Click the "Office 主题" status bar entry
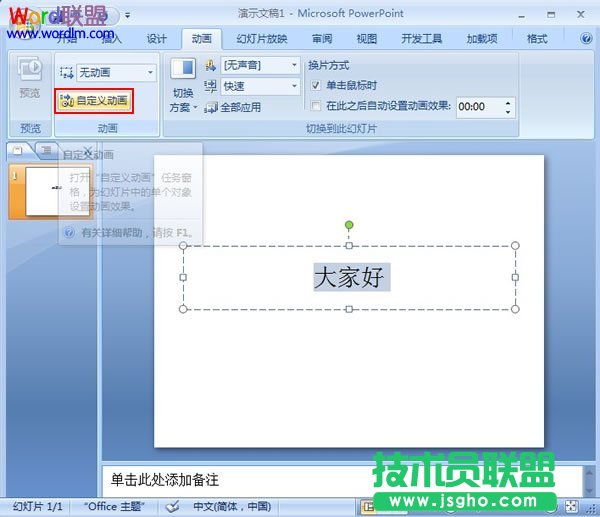This screenshot has height=517, width=600. (x=114, y=506)
